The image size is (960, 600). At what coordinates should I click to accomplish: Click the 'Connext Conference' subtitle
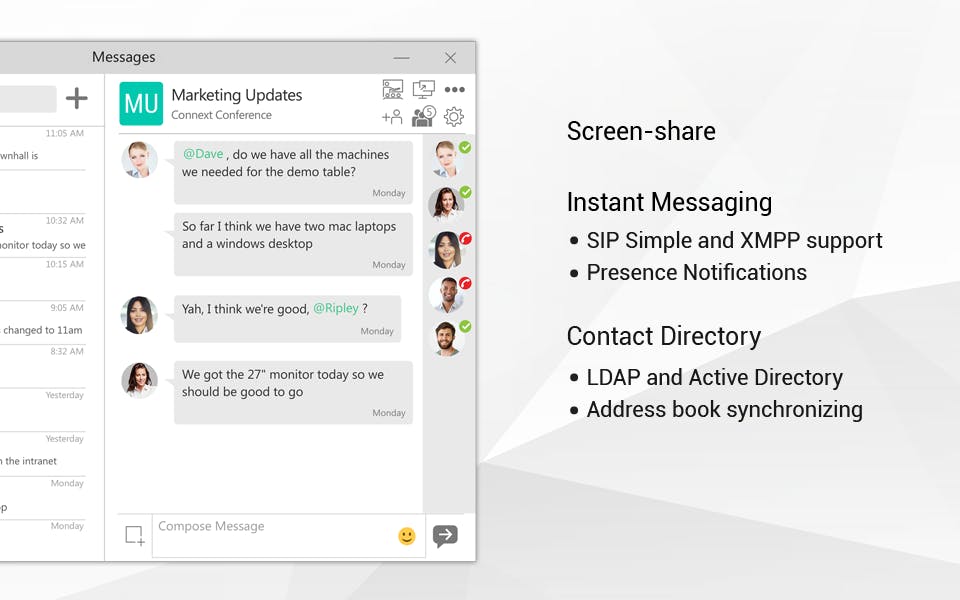pyautogui.click(x=221, y=115)
